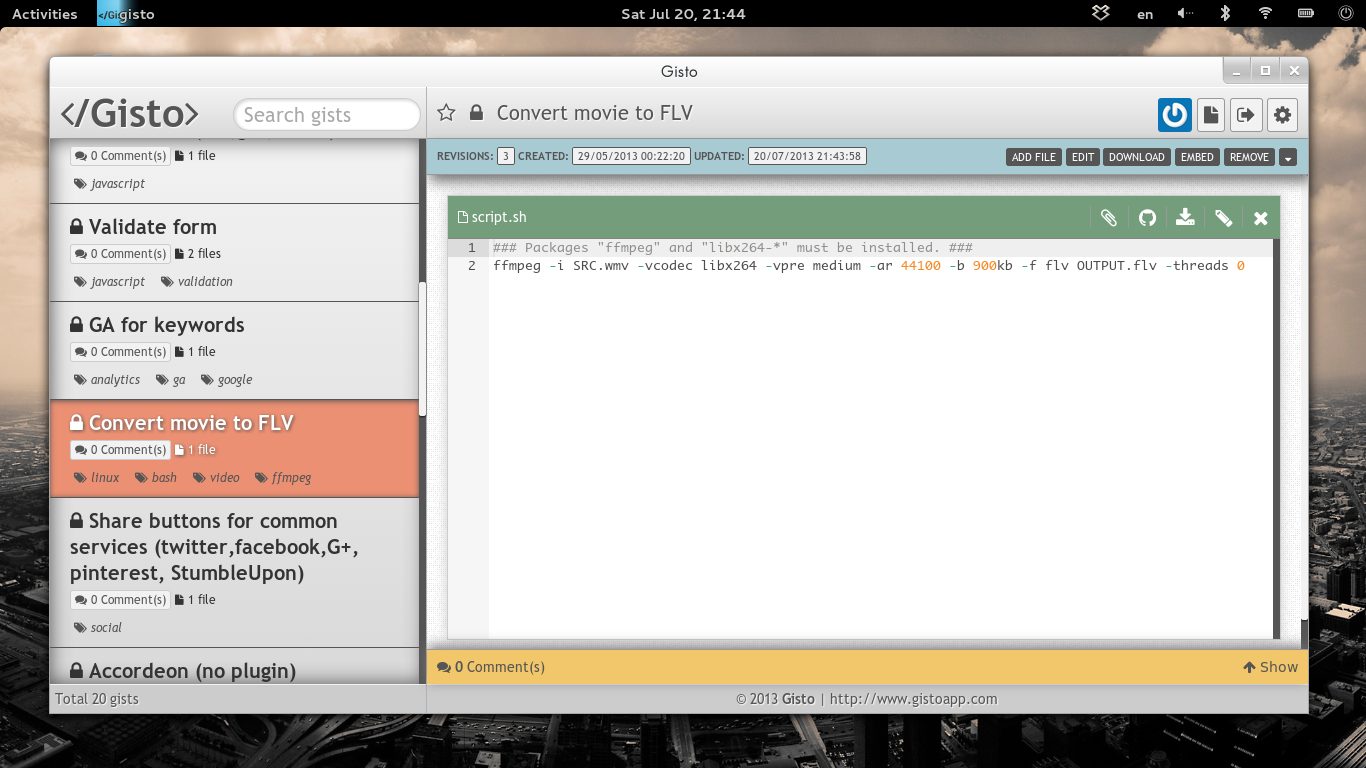Open the Accordeon (no plugin) gist
The image size is (1366, 768).
[x=192, y=671]
